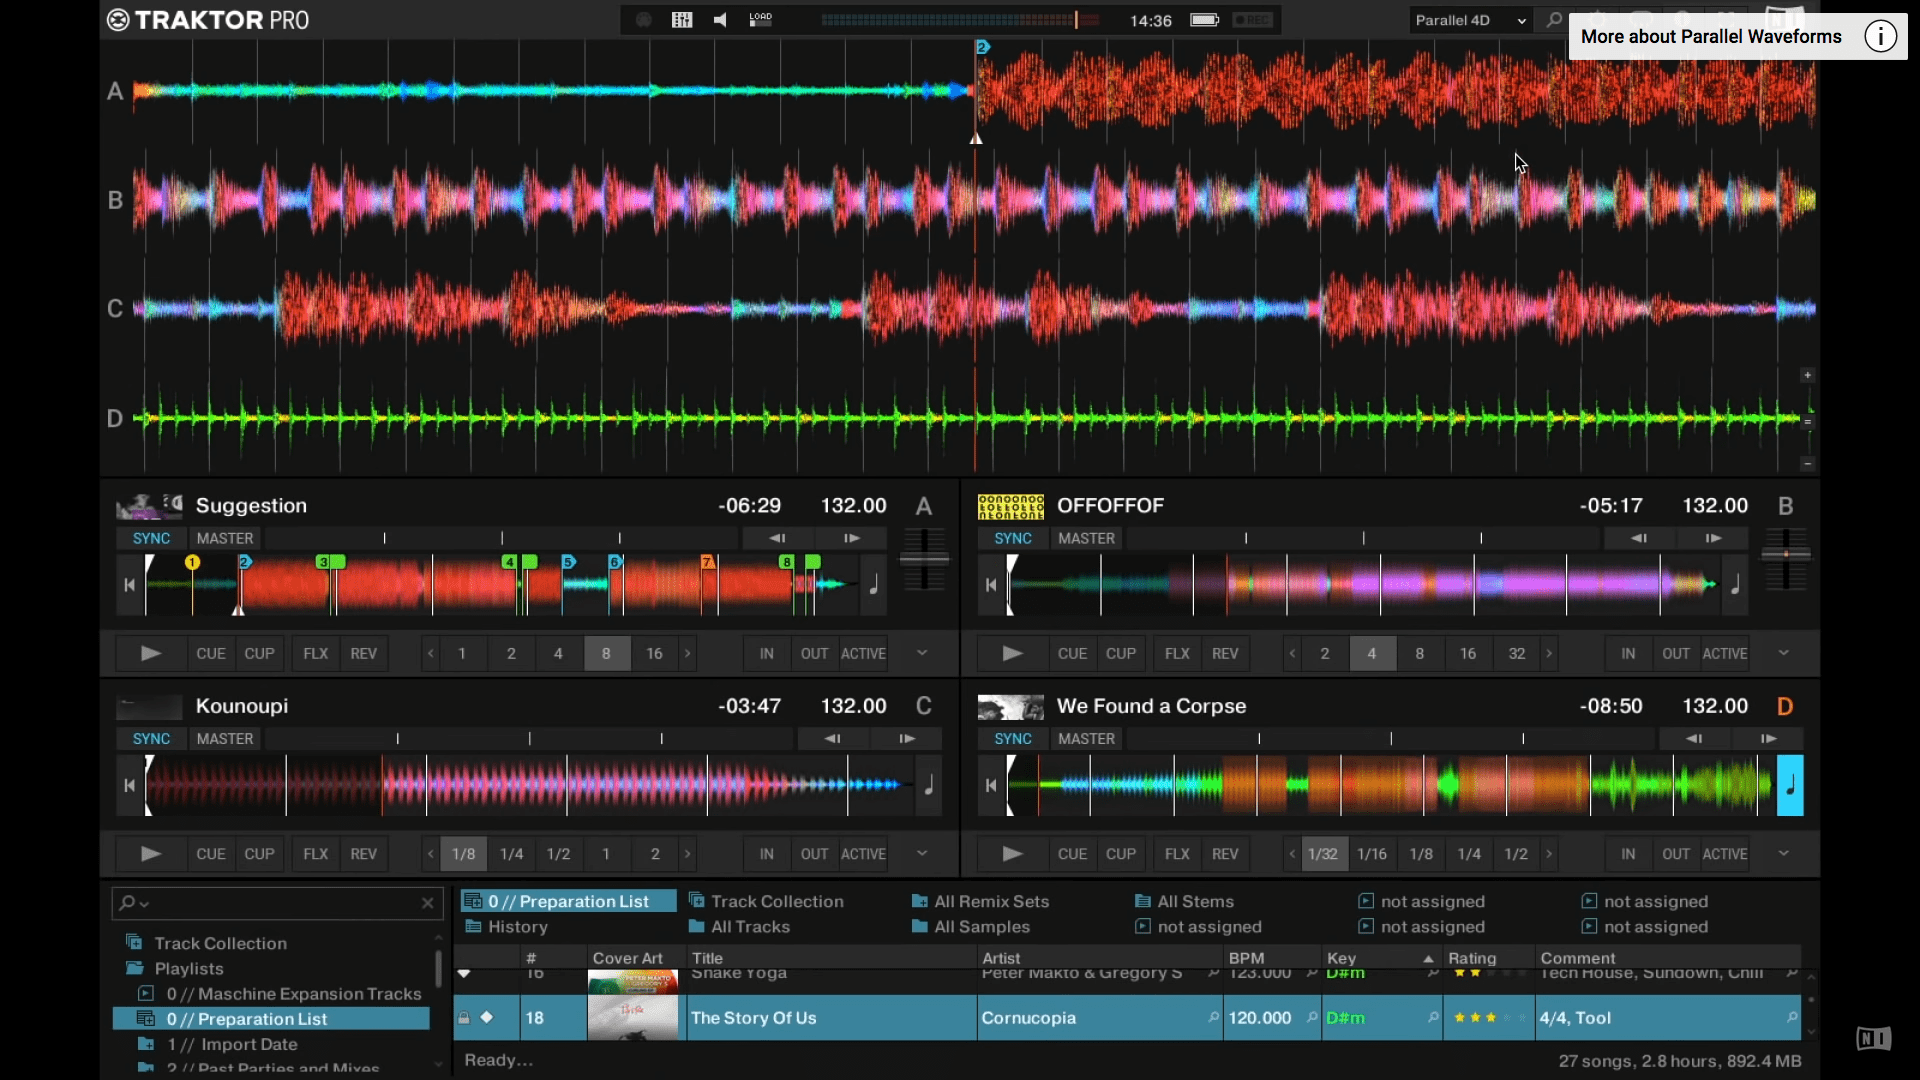1920x1080 pixels.
Task: Click the info icon on Parallel Waveforms banner
Action: point(1879,37)
